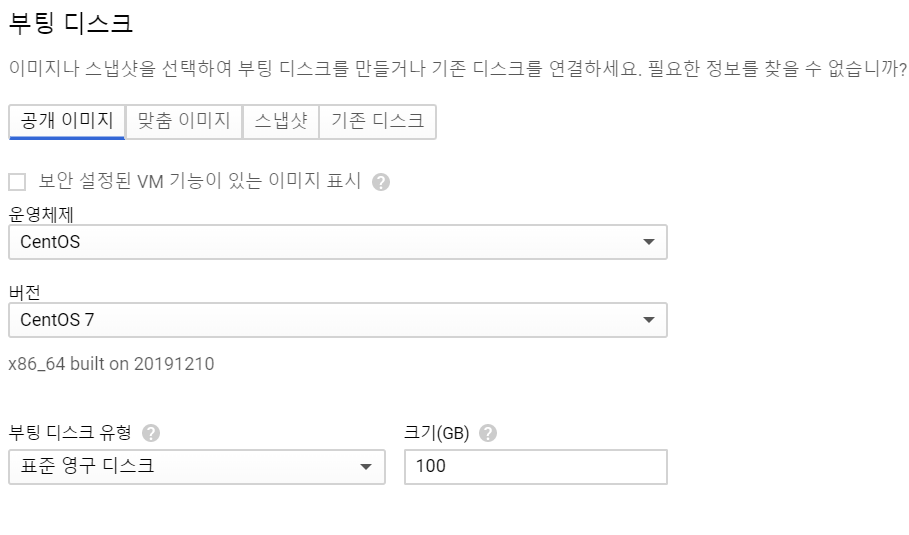Click help icon beside secure VM checkbox
The image size is (909, 535).
coord(380,182)
